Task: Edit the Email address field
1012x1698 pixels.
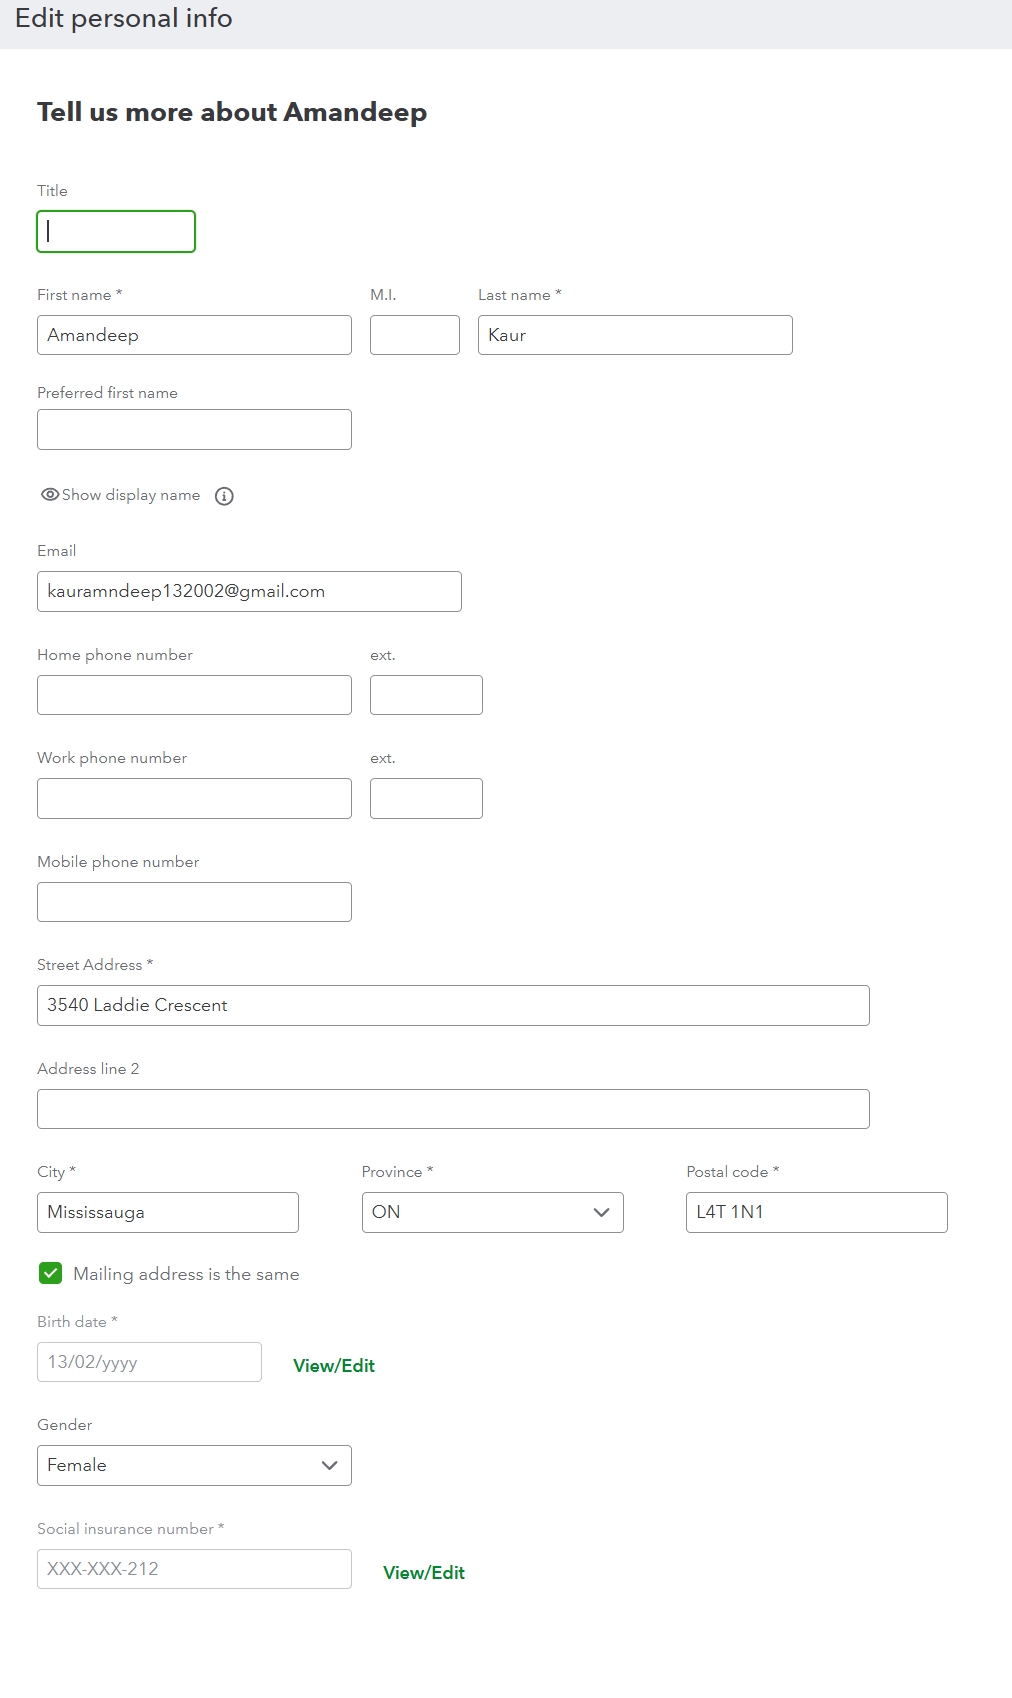Action: coord(249,591)
